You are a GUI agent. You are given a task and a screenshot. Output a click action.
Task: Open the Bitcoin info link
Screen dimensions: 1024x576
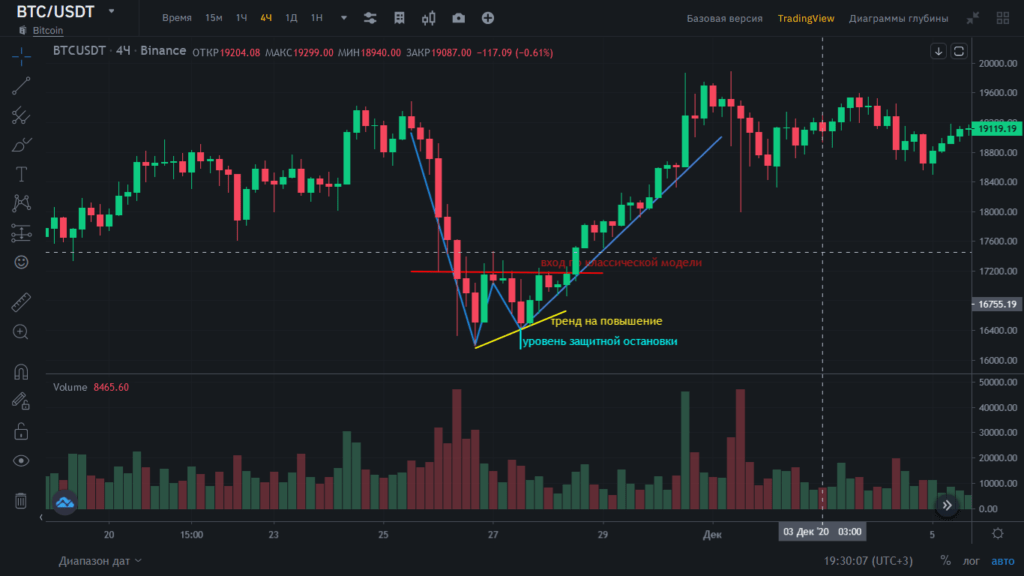47,31
